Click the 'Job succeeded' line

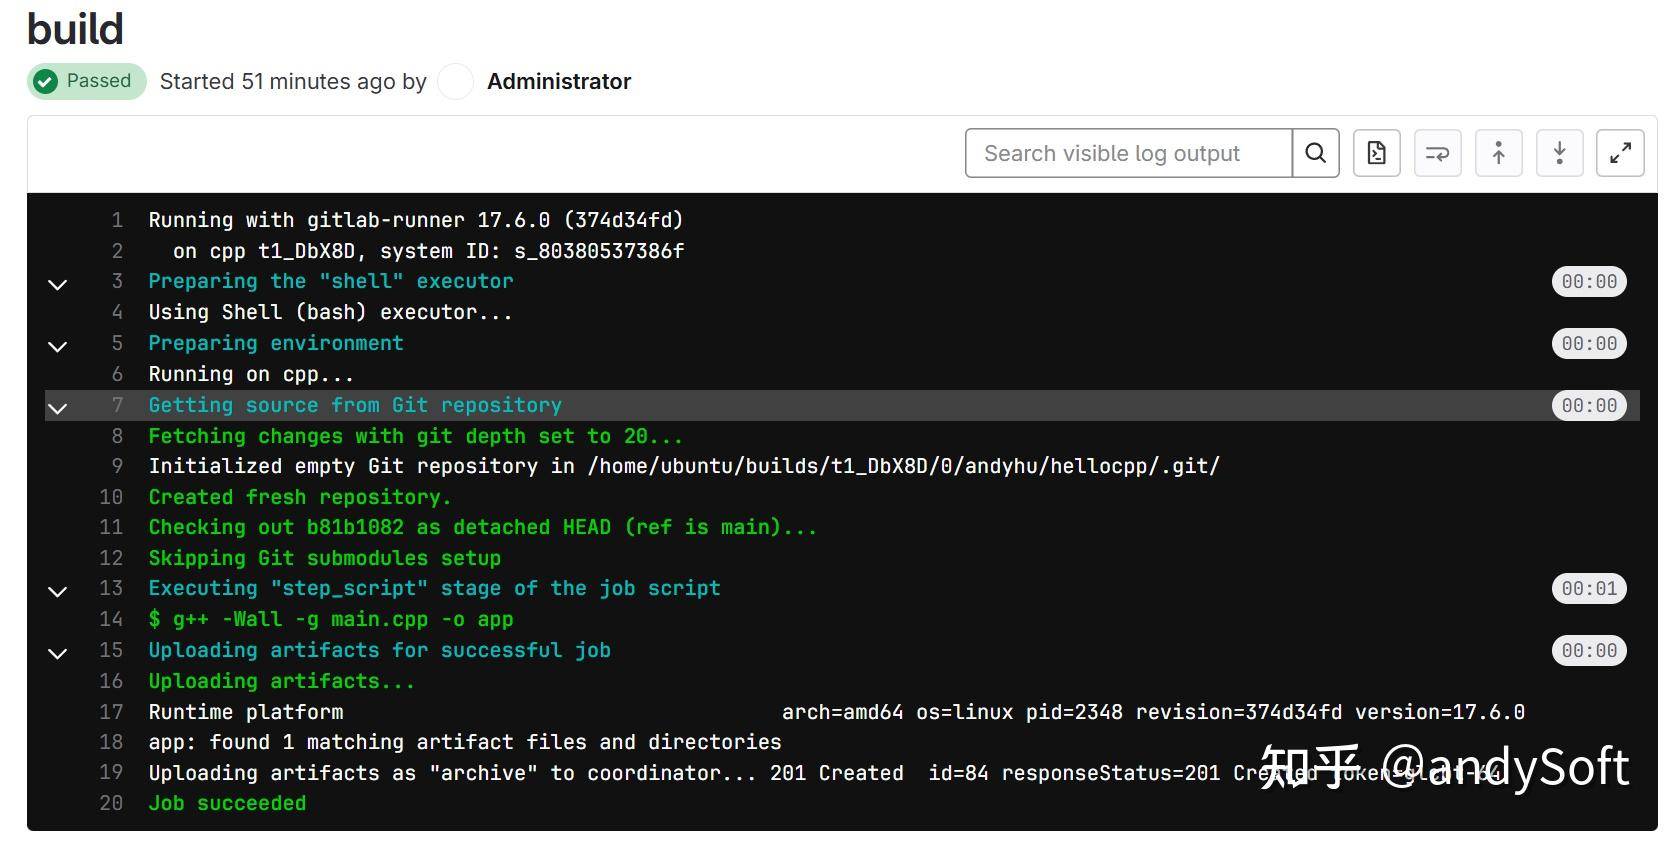[227, 803]
